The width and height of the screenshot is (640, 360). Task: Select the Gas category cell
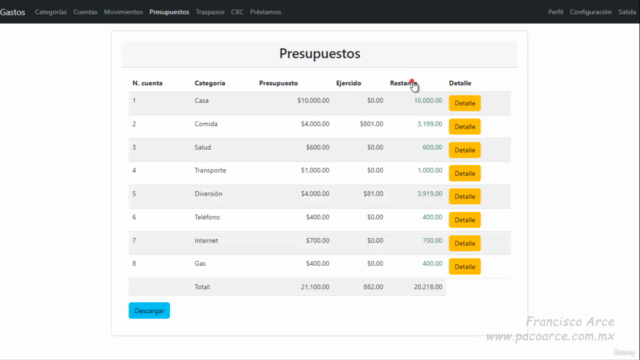200,264
